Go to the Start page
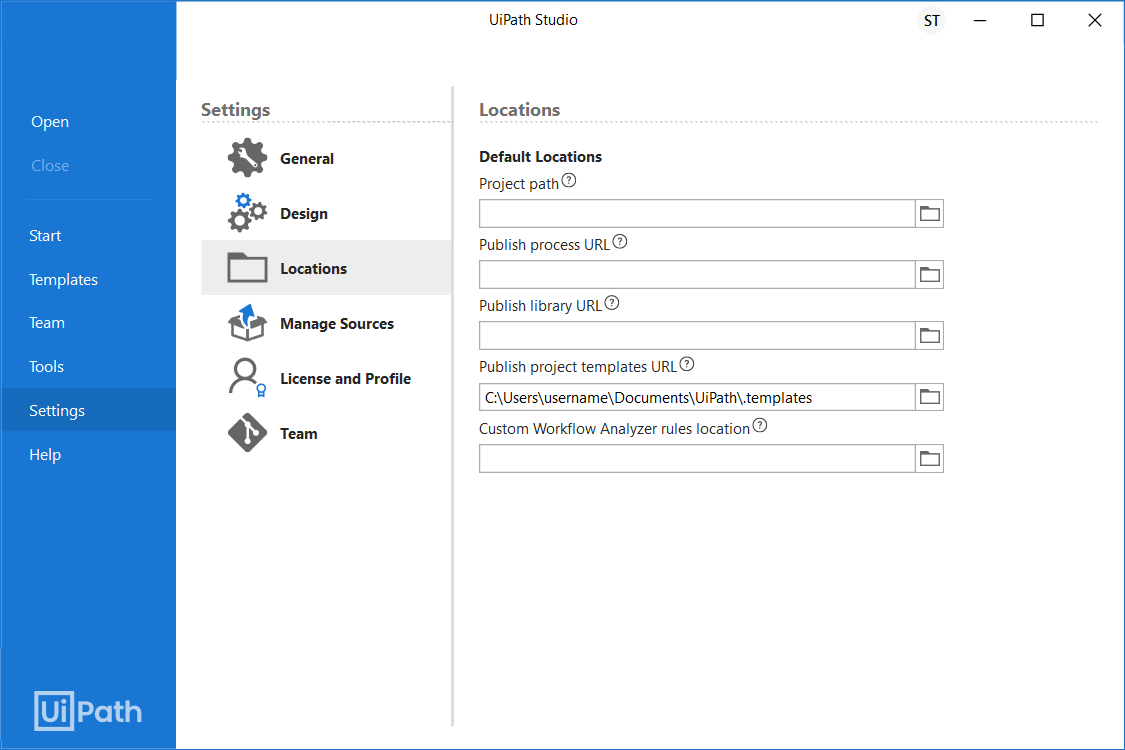1125x750 pixels. 45,235
